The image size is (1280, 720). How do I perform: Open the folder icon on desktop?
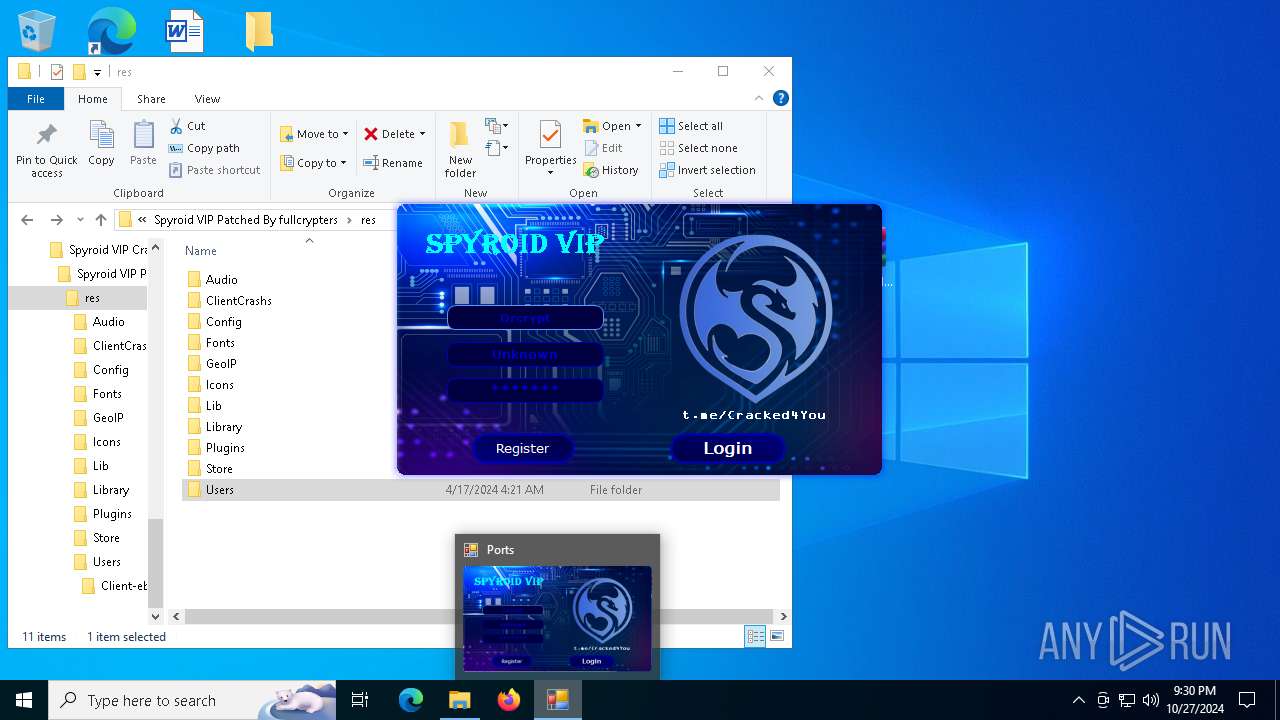pos(259,31)
